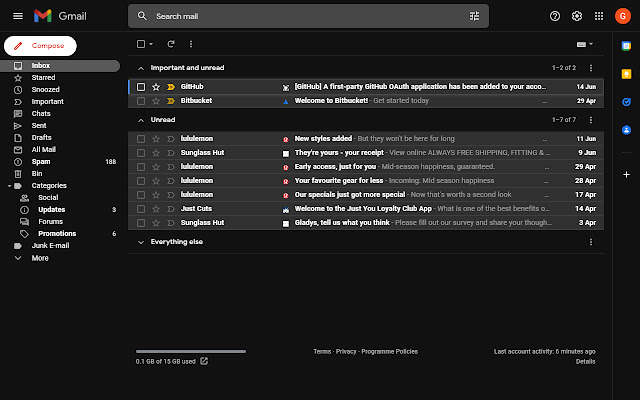Expand the Everything else section
The height and width of the screenshot is (400, 640).
coord(141,242)
